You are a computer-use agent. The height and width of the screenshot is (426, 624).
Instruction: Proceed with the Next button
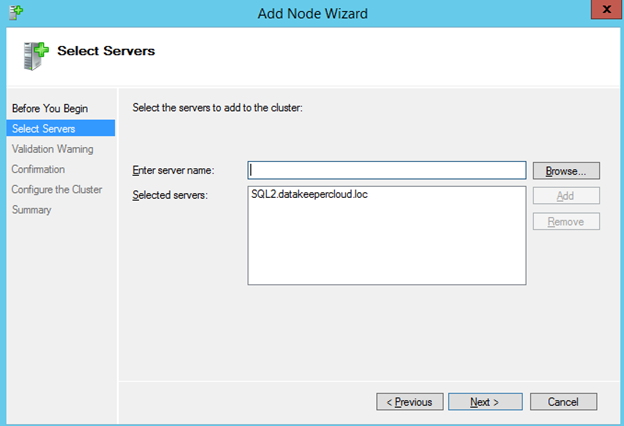(x=485, y=402)
